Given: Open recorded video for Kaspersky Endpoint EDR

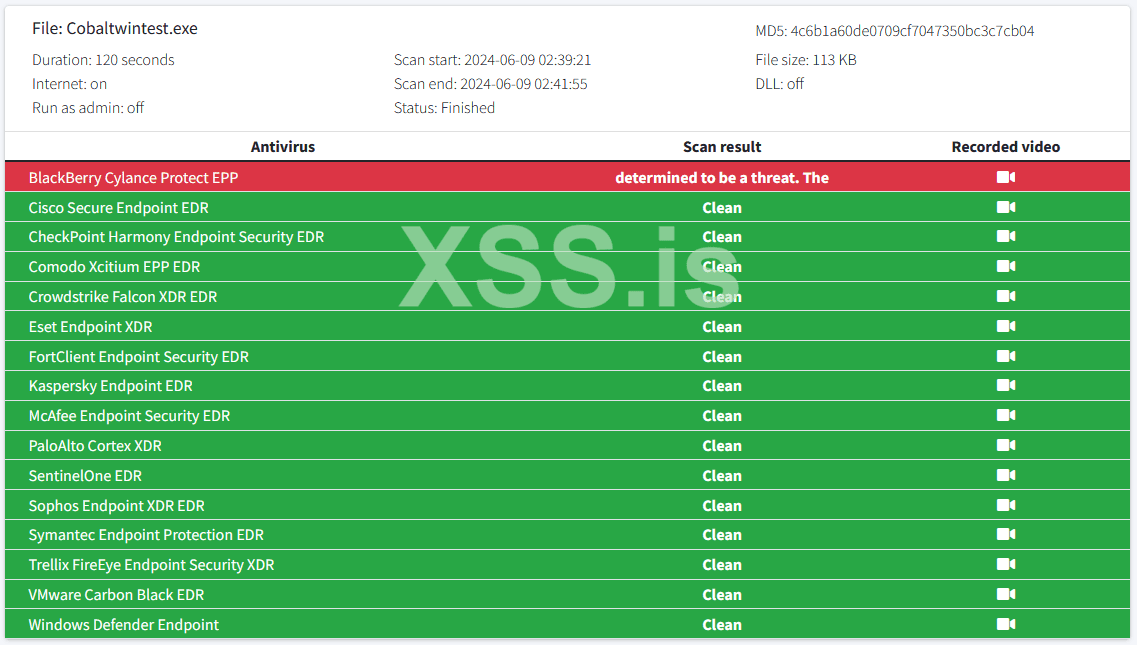Looking at the screenshot, I should click(x=1006, y=385).
